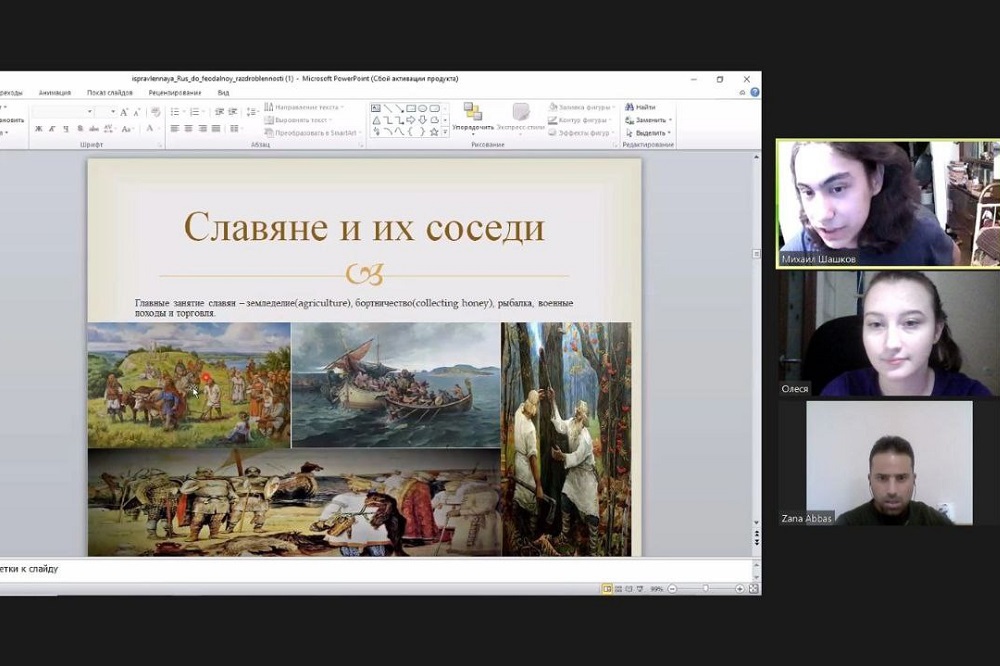Open the font name dropdown
This screenshot has width=1000, height=666.
(90, 112)
